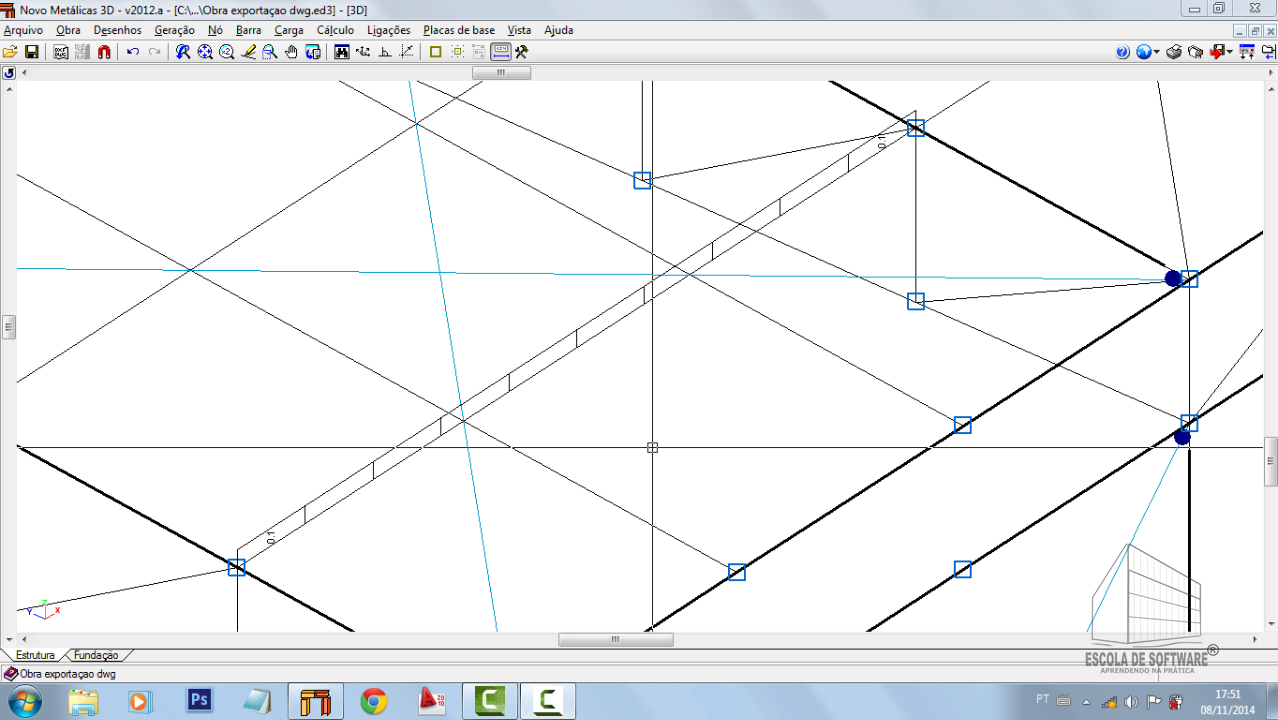Toggle the yellow square outline view button

coord(436,52)
